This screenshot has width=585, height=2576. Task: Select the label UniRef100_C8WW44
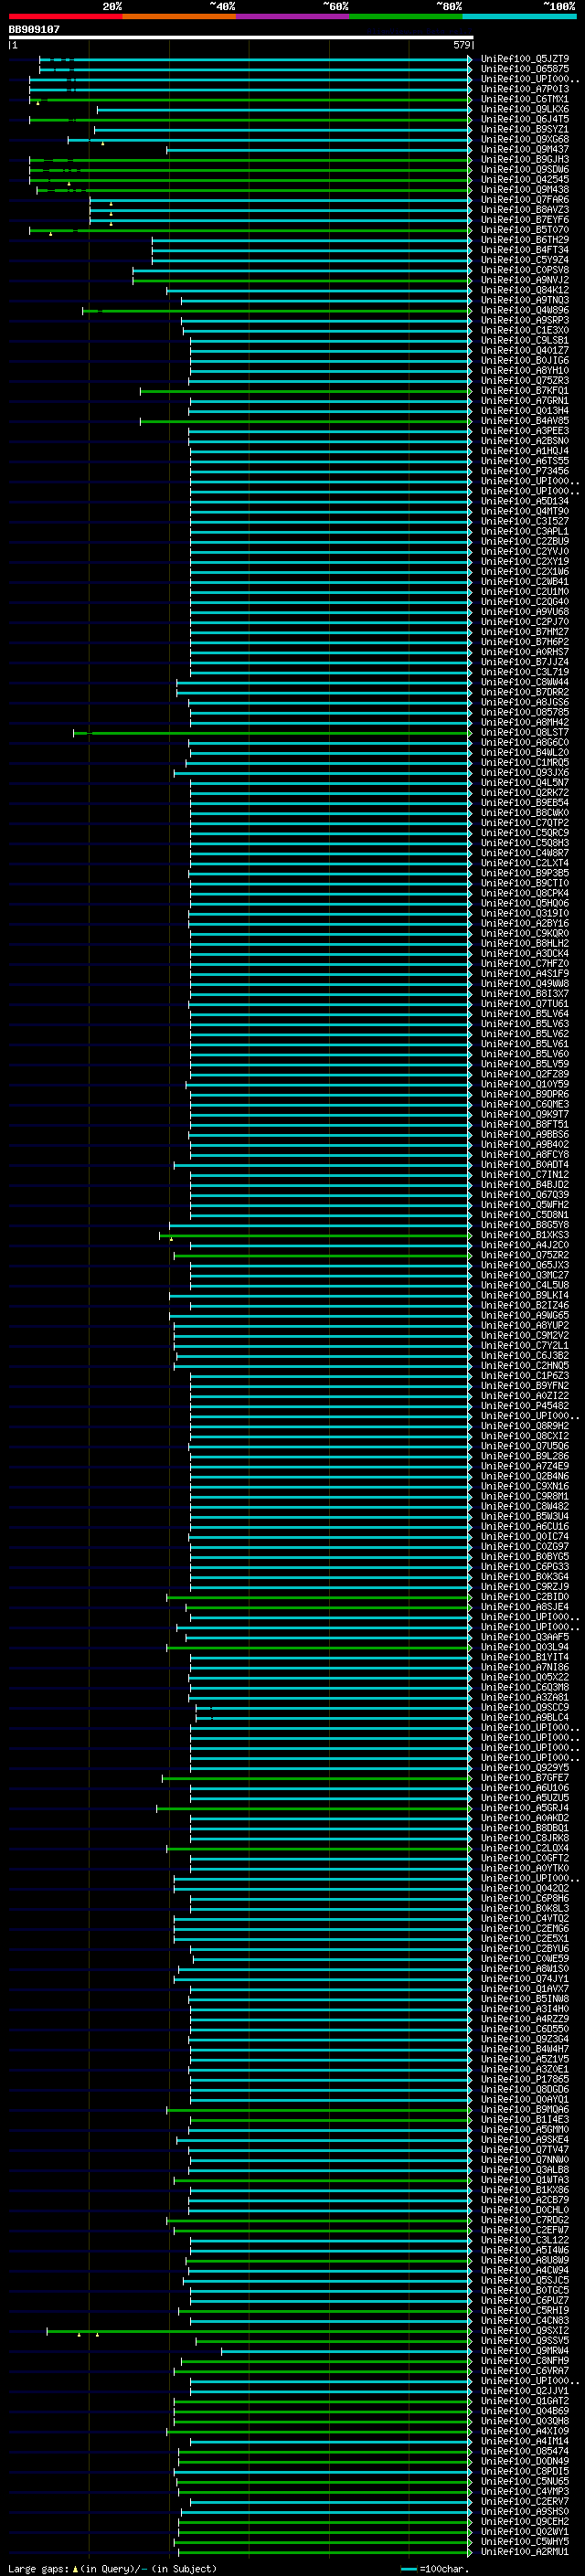pyautogui.click(x=525, y=682)
